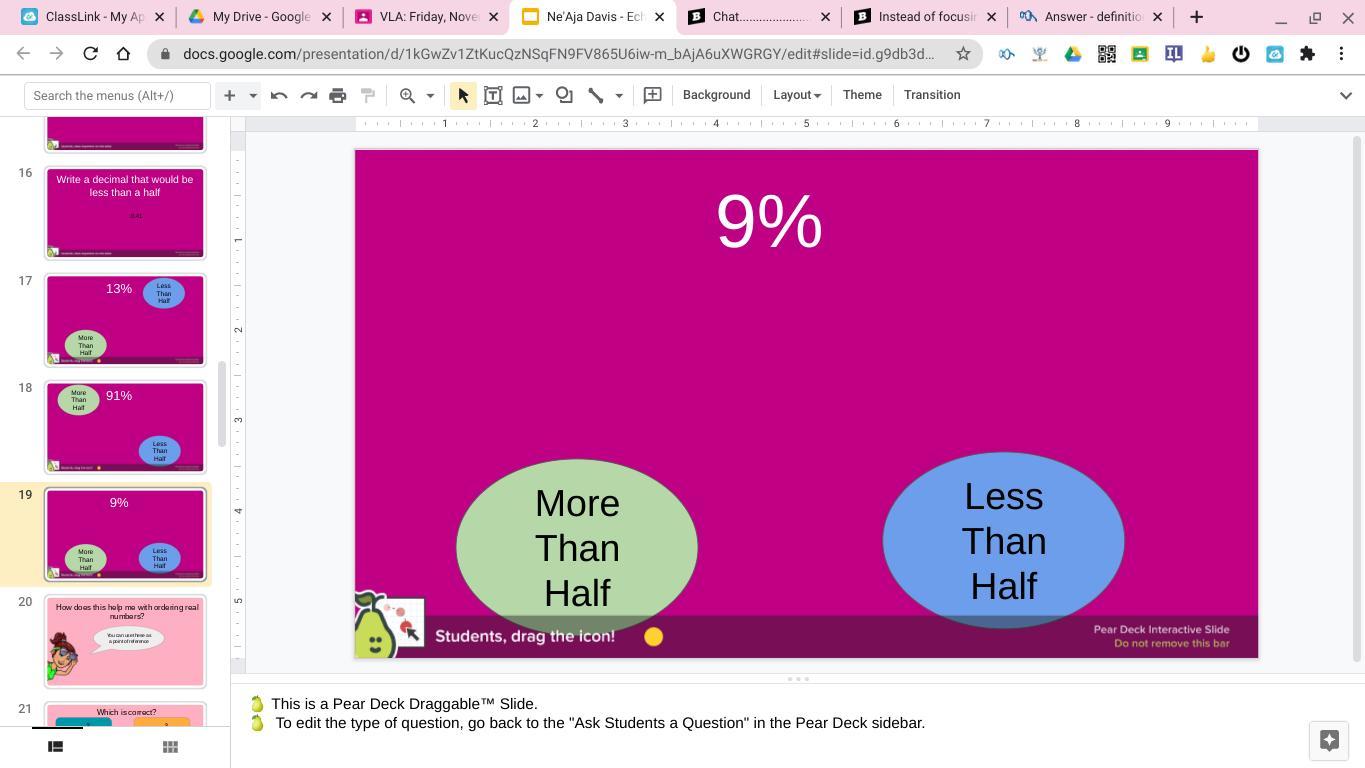Open the Transition panel

[x=932, y=95]
